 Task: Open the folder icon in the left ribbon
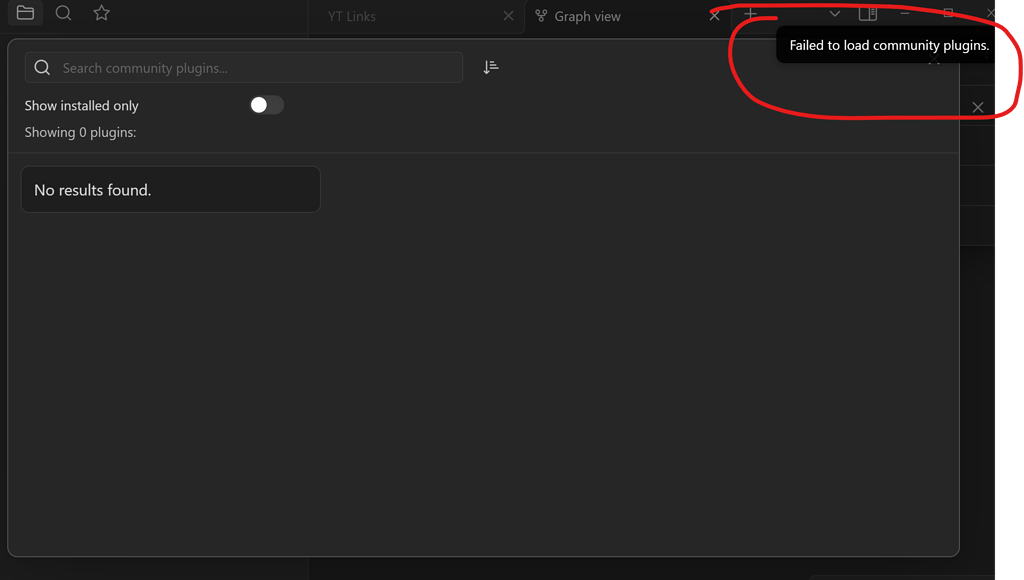tap(25, 13)
